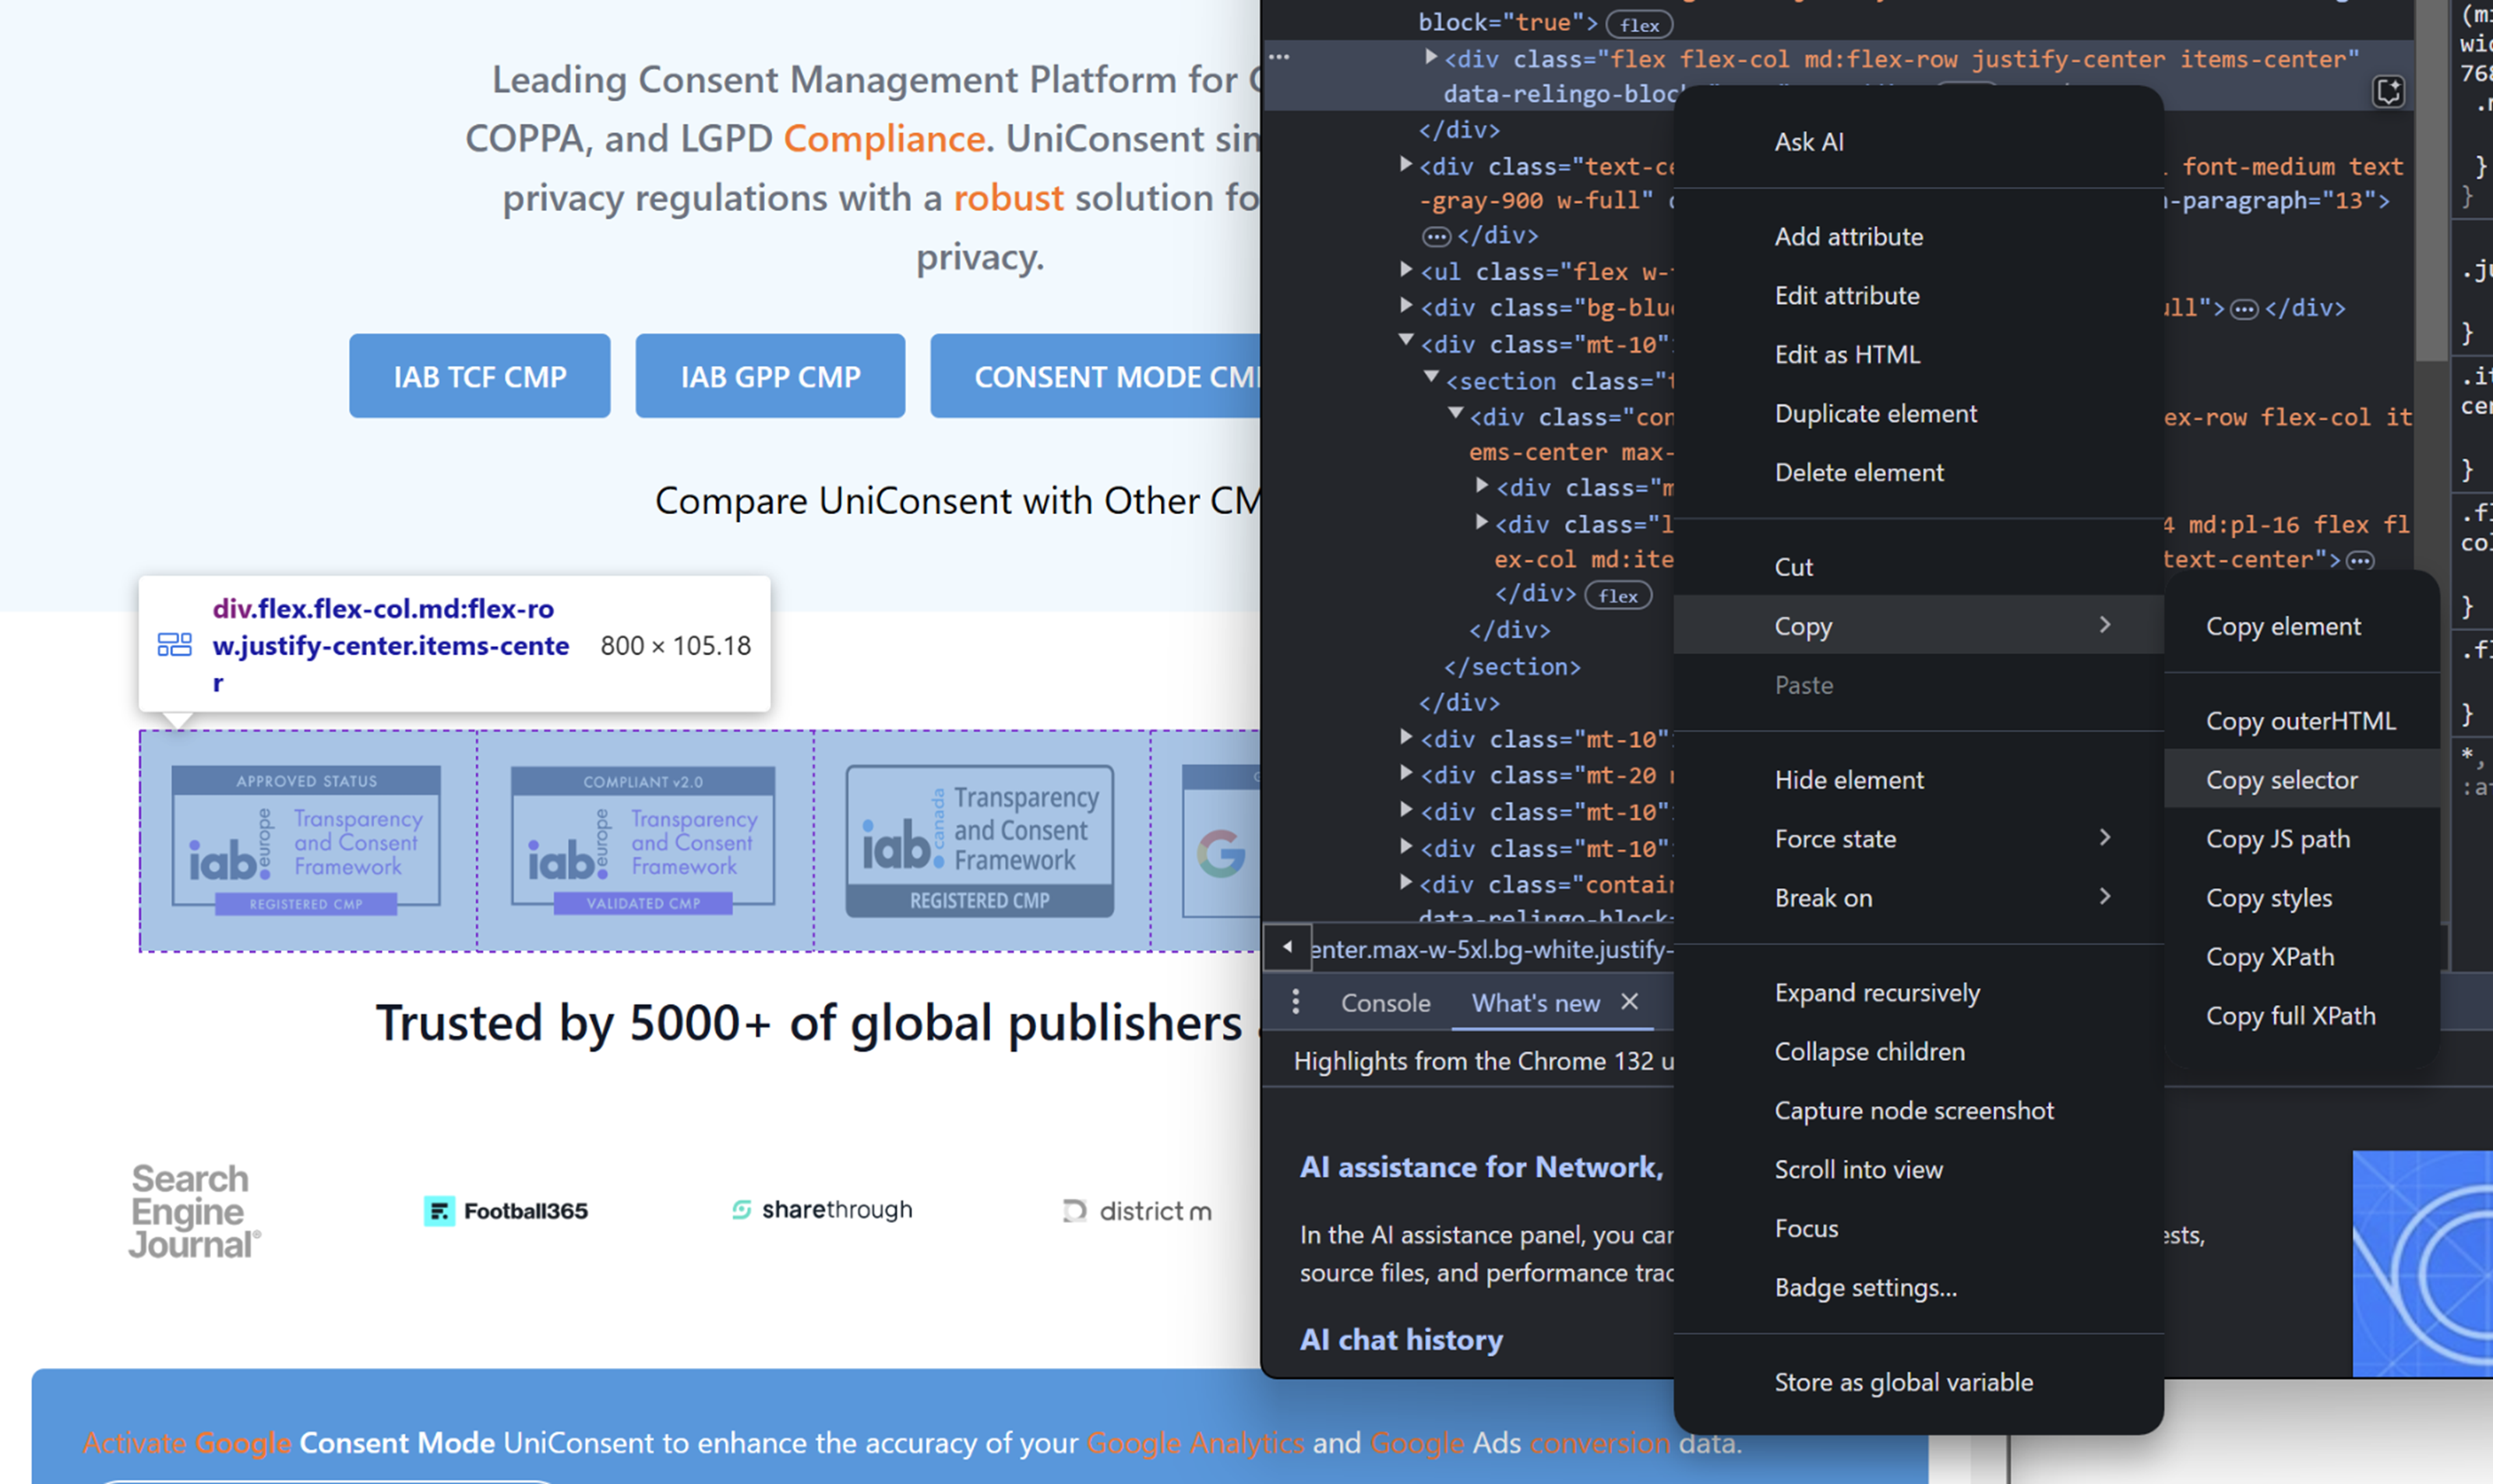2493x1484 pixels.
Task: Choose Duplicate element
Action: 1918,414
